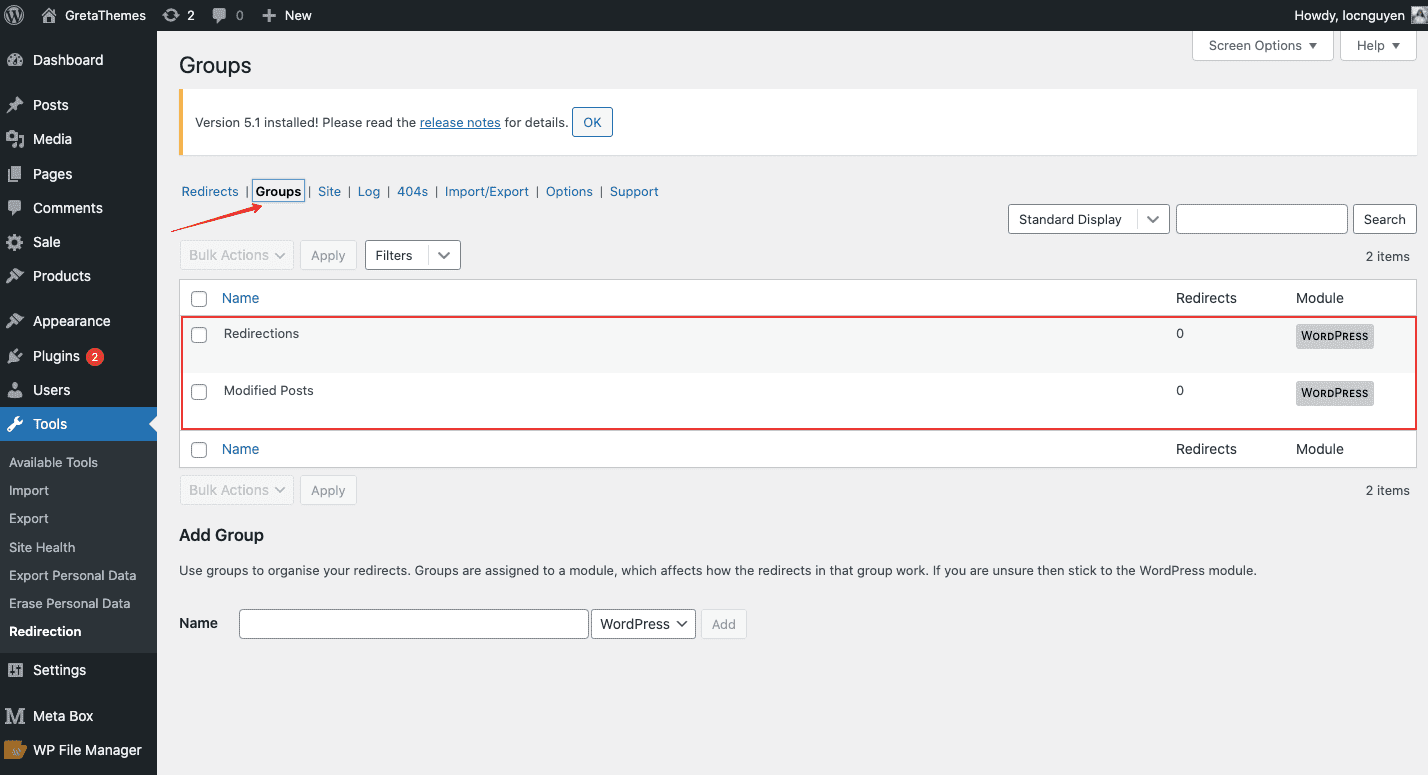Click the Sale gear icon

pyautogui.click(x=15, y=242)
